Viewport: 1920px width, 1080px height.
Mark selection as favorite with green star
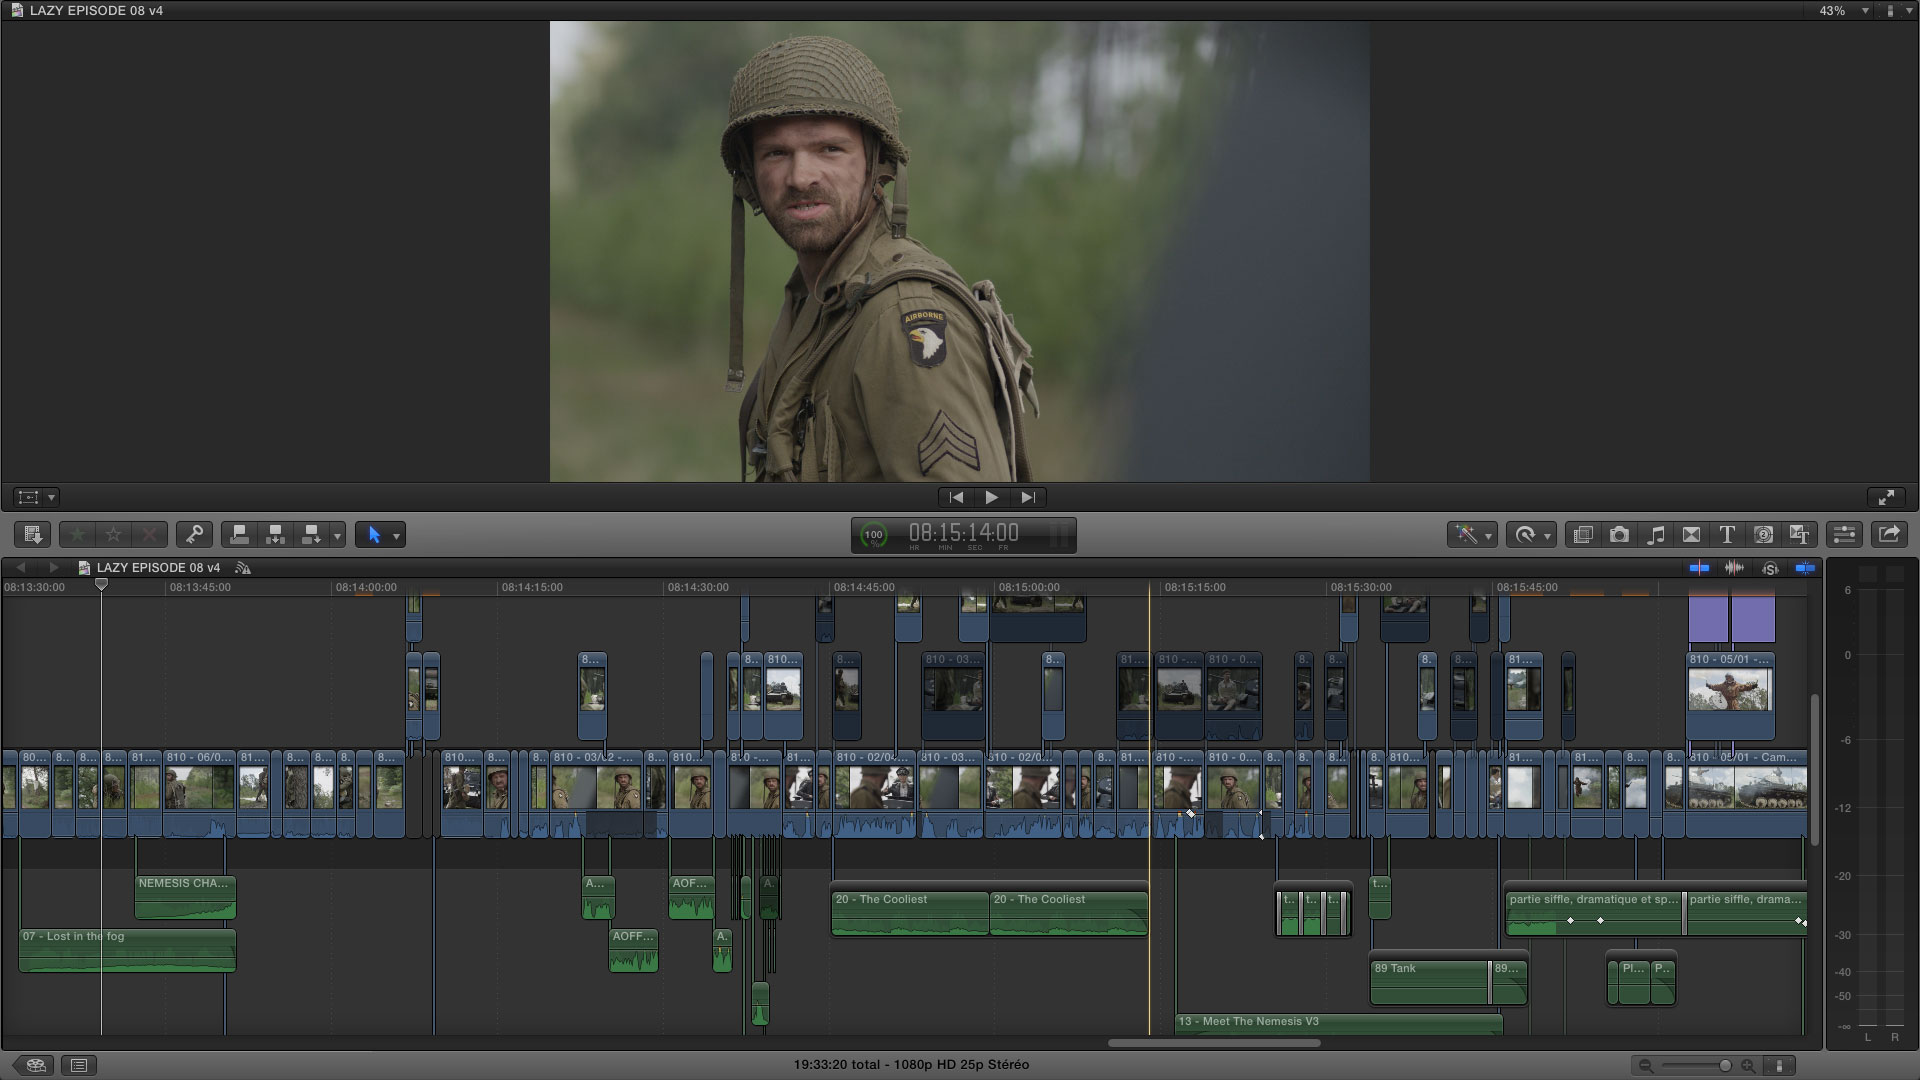click(77, 535)
